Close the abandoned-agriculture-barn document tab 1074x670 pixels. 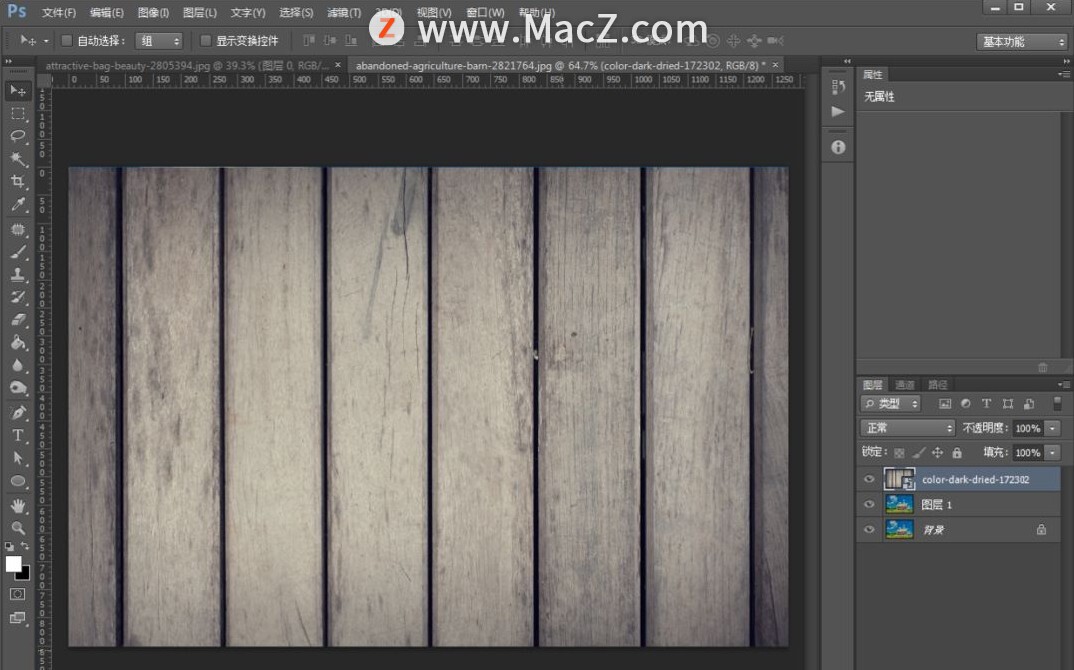775,65
